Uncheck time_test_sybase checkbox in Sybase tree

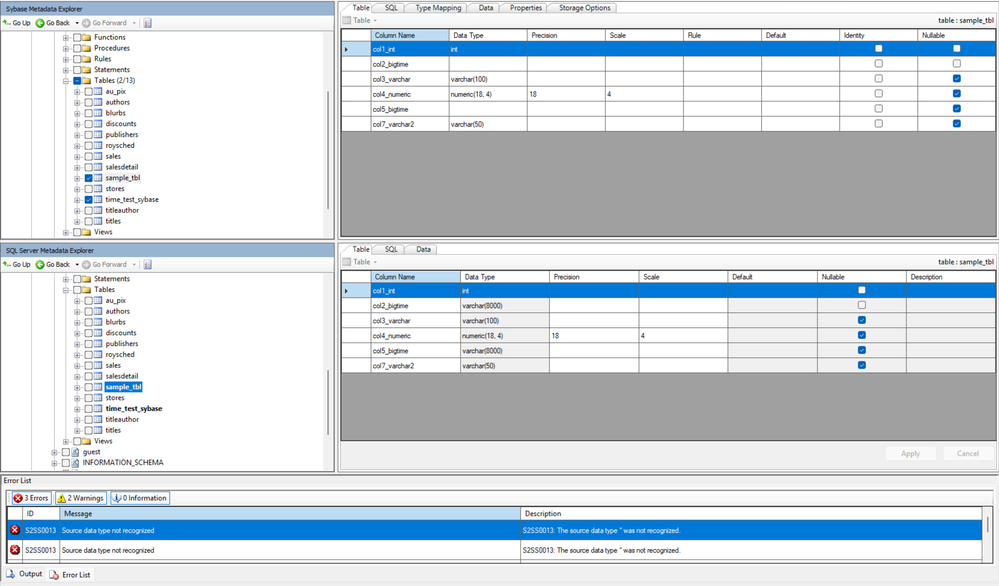tap(89, 200)
